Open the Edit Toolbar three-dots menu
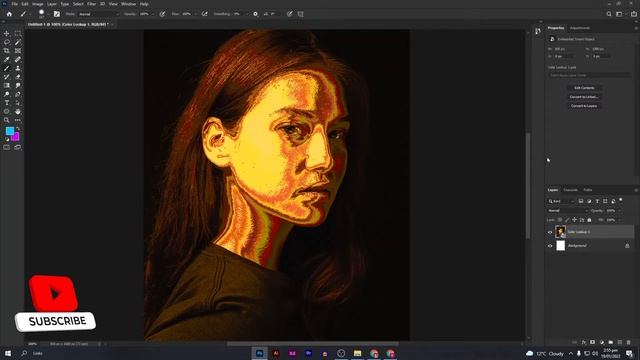 18,120
